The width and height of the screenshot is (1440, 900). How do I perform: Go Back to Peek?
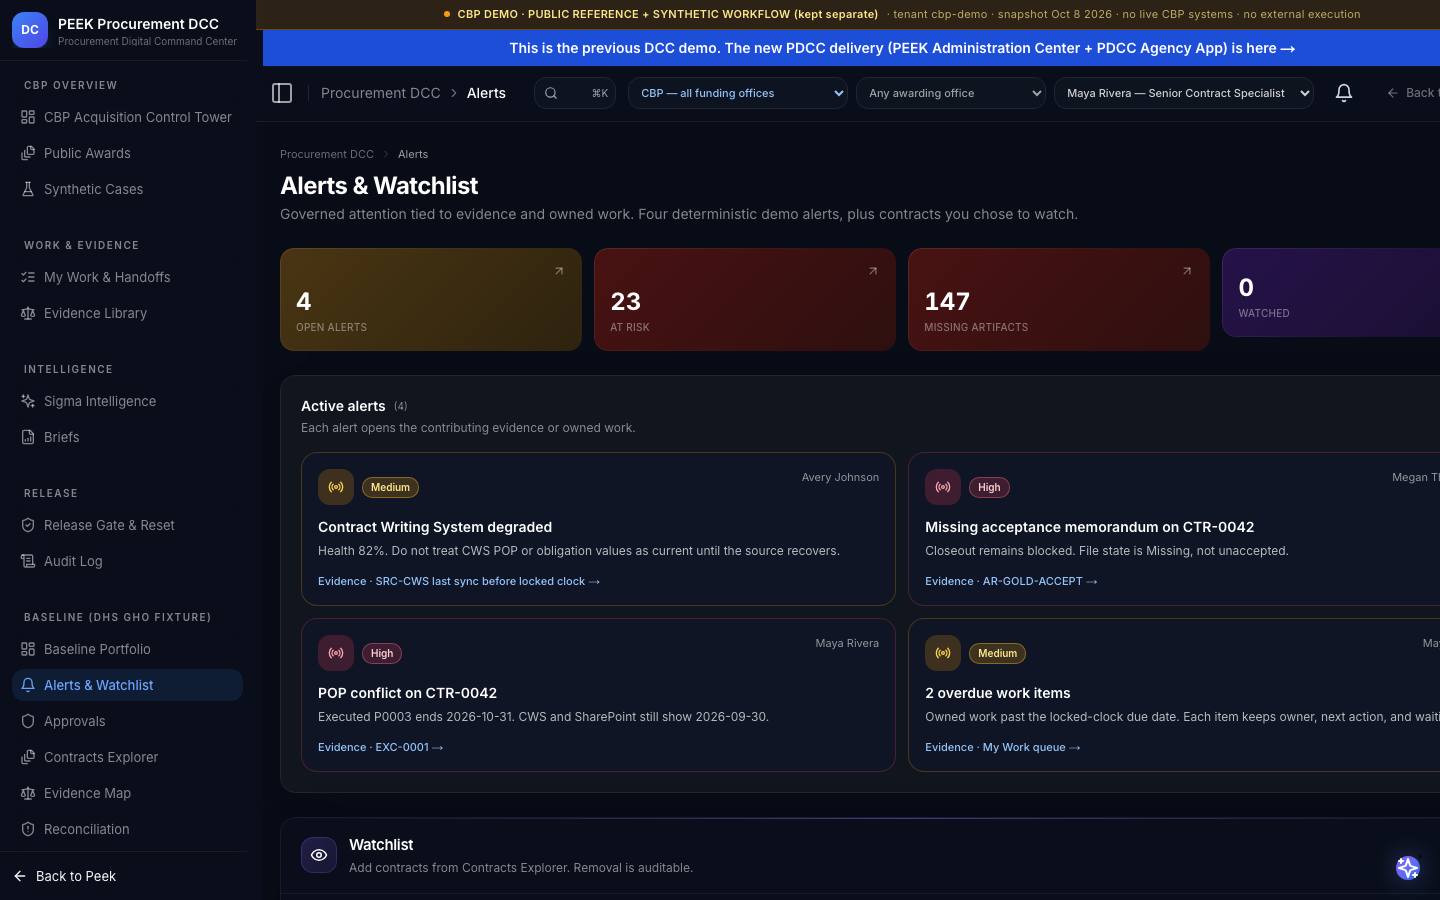[66, 876]
